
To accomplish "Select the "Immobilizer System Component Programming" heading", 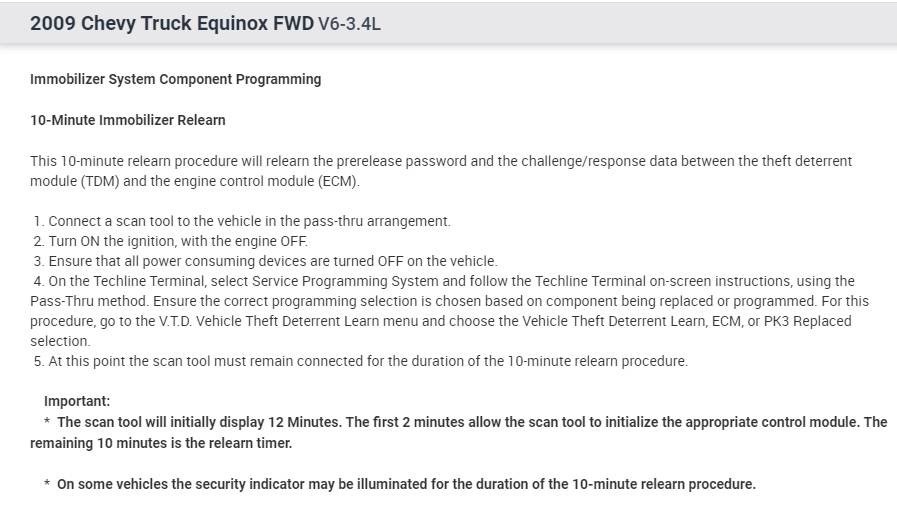I will tap(176, 79).
